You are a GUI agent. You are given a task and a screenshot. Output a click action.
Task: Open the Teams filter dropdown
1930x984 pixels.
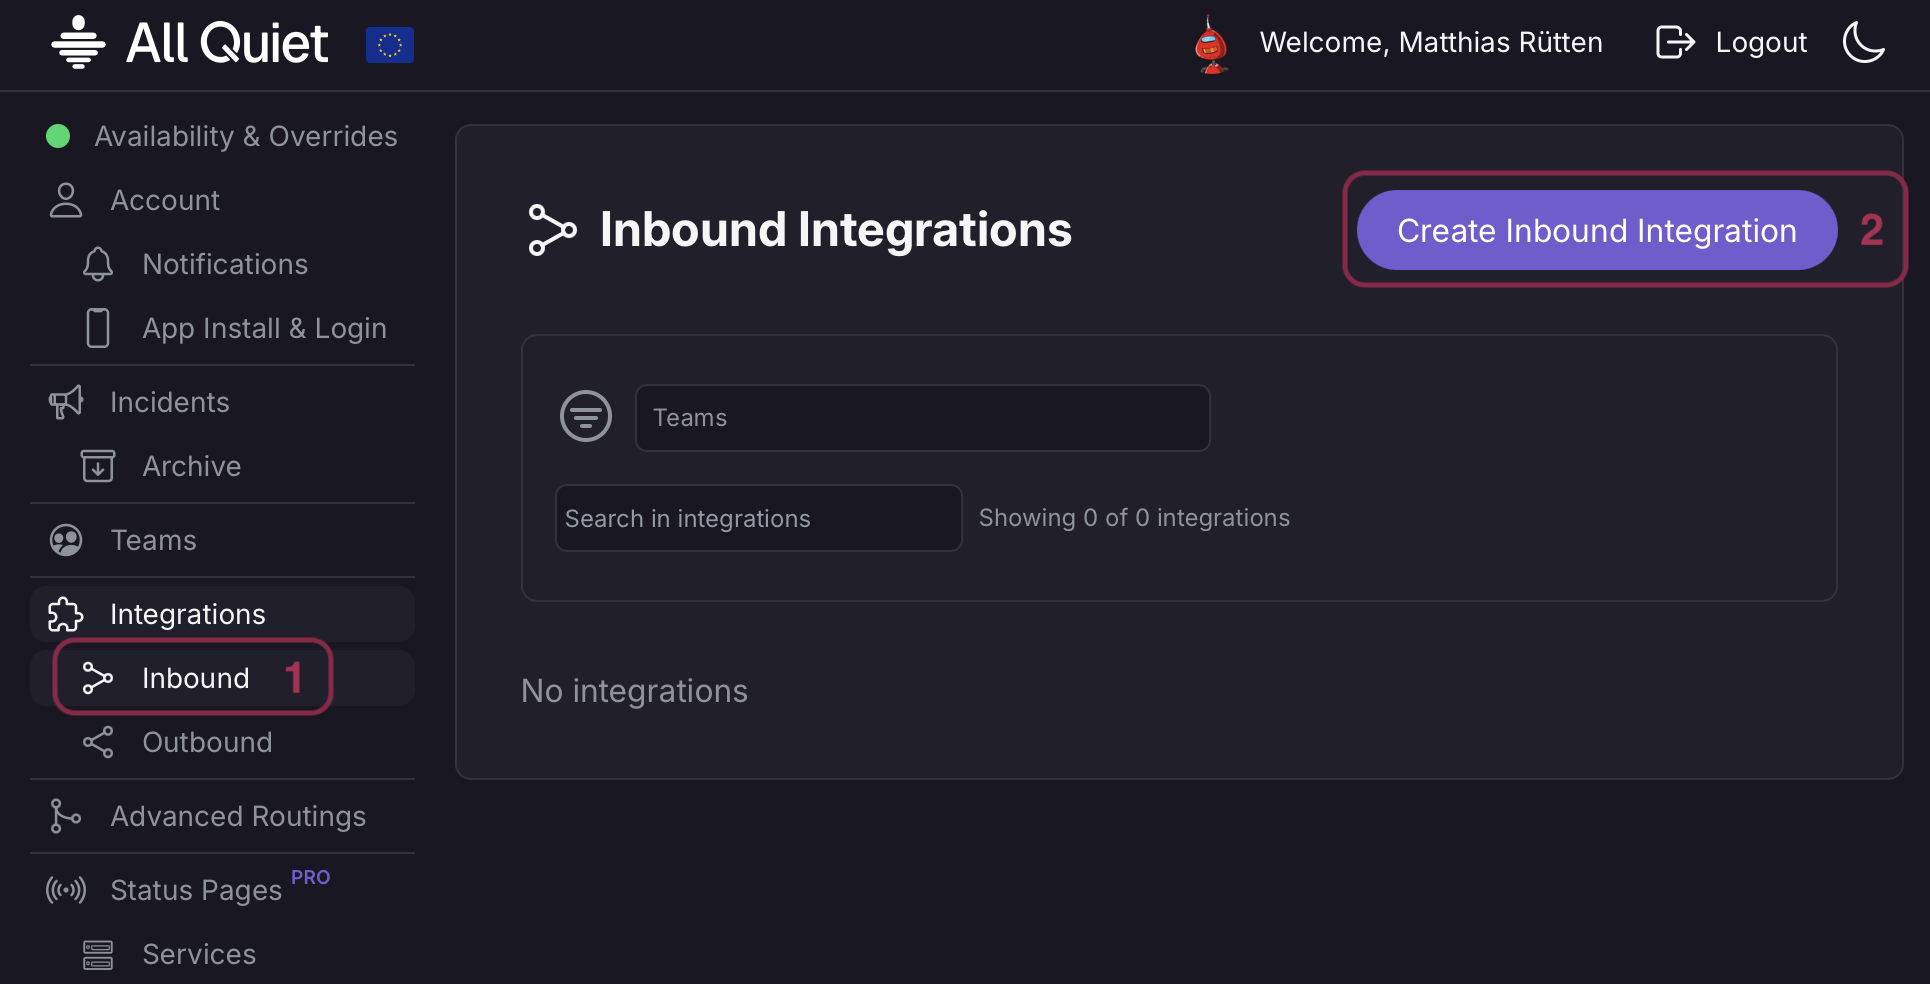tap(921, 418)
